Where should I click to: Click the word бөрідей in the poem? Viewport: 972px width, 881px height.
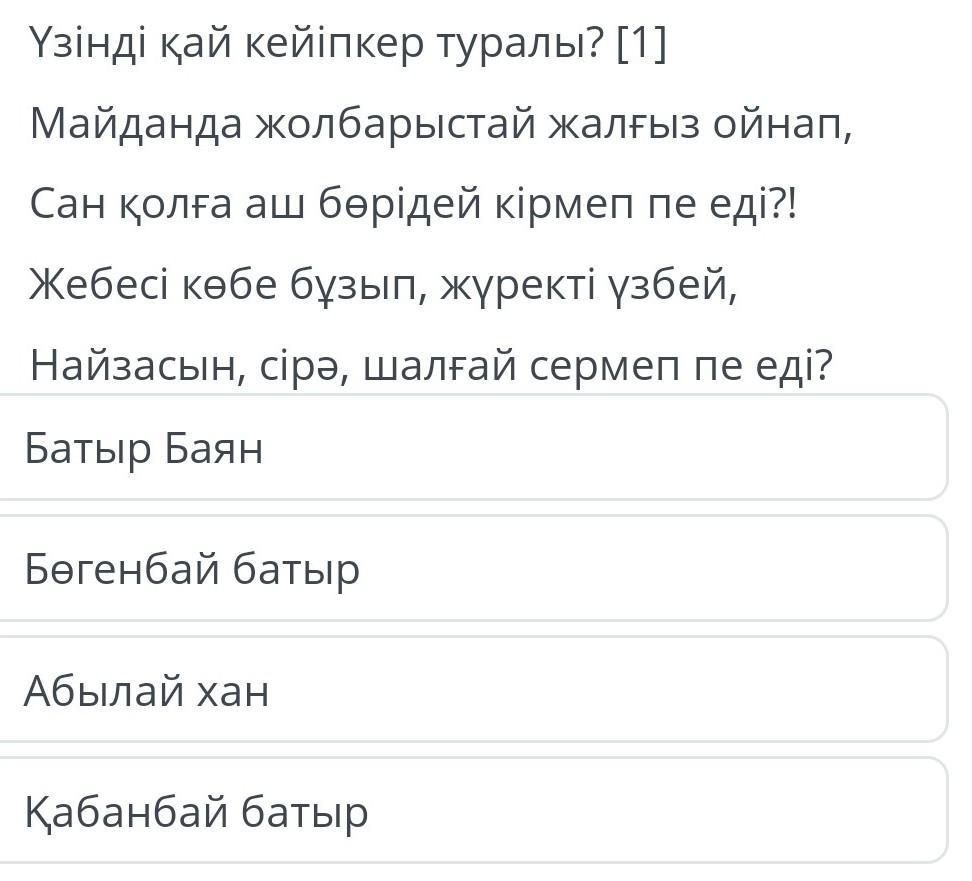coord(400,204)
